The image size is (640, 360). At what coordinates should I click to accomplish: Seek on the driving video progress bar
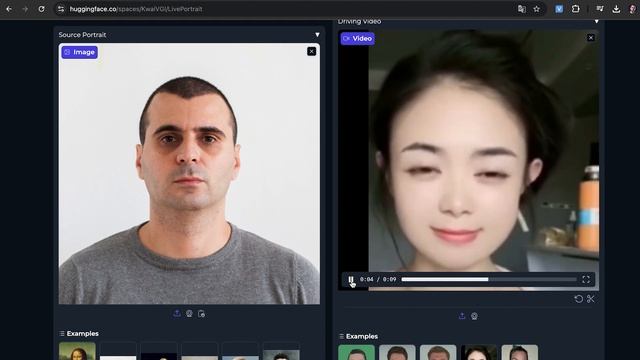tap(489, 280)
